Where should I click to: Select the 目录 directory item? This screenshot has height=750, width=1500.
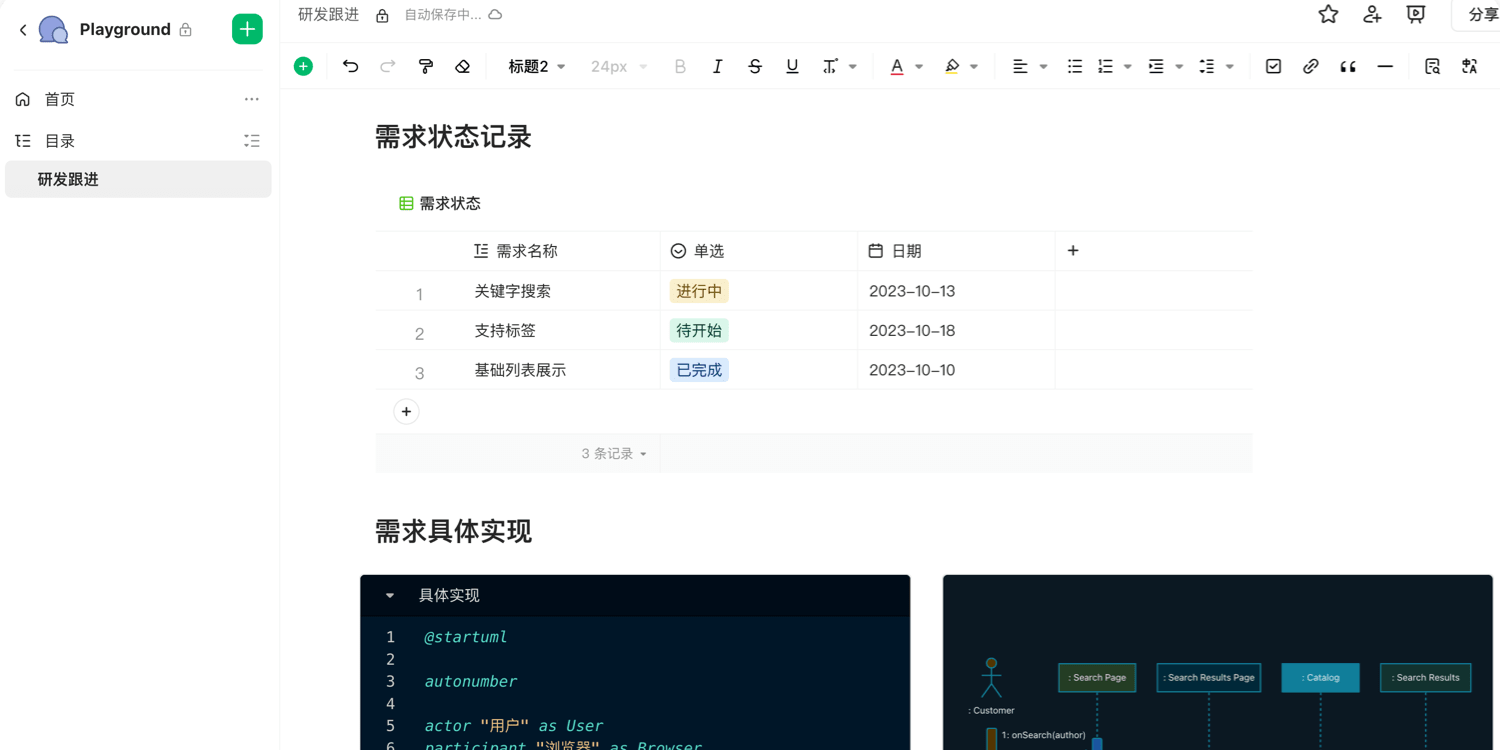(x=60, y=141)
